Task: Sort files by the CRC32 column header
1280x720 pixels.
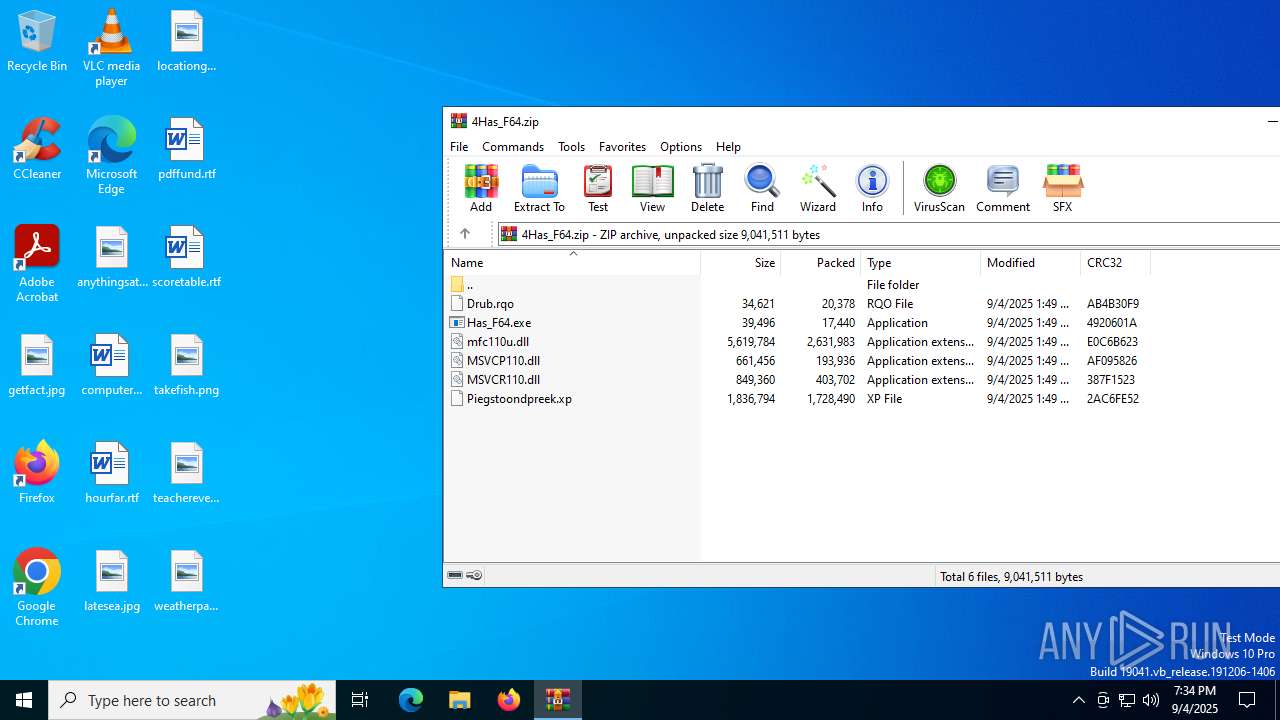Action: point(1116,263)
